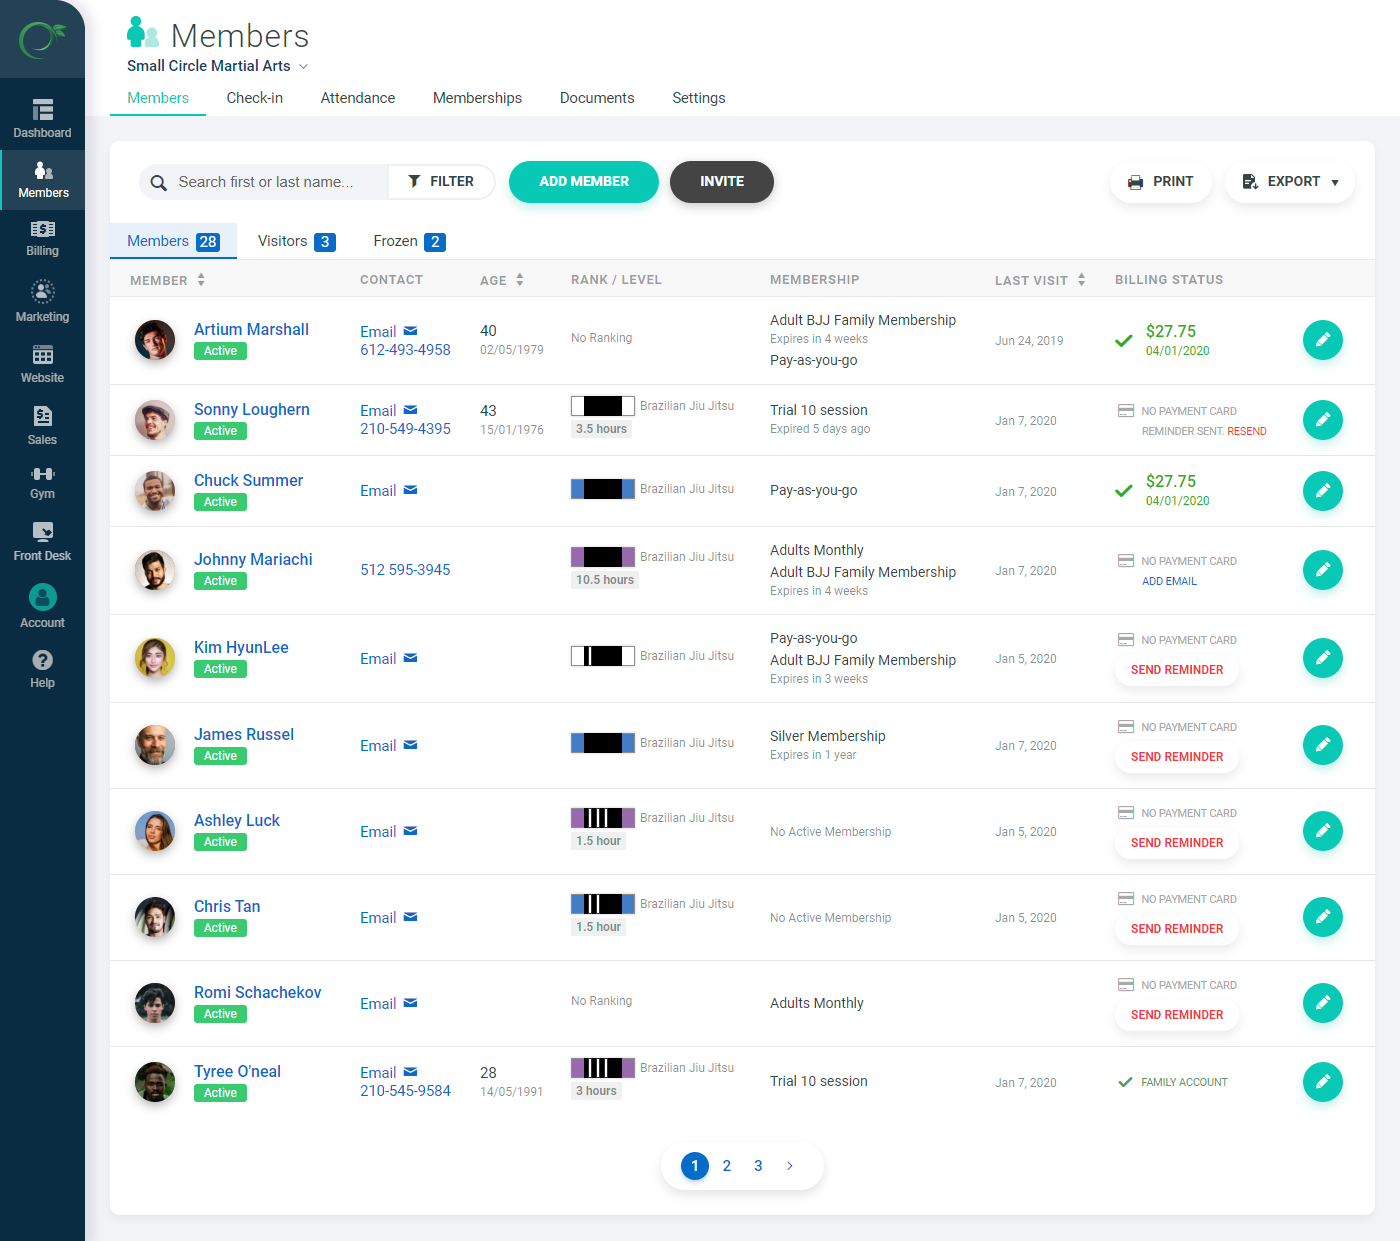Select the Frozen 2 tab
This screenshot has width=1400, height=1241.
point(409,241)
